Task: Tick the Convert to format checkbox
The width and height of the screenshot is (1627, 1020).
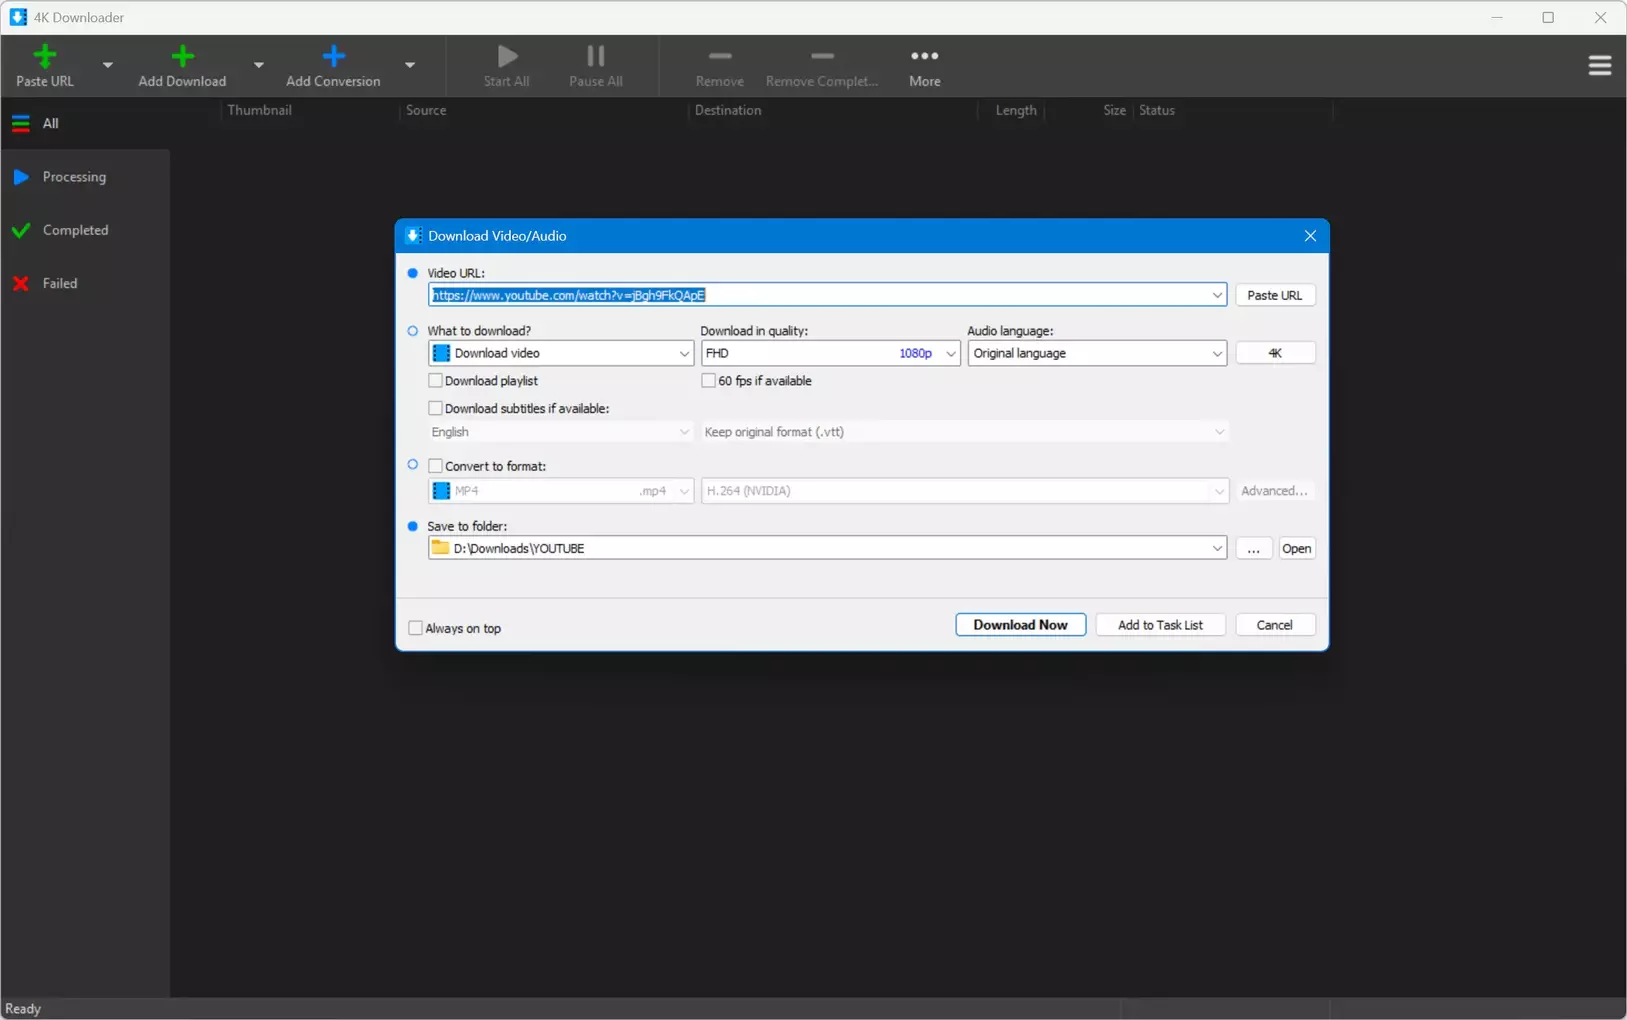Action: pyautogui.click(x=436, y=466)
